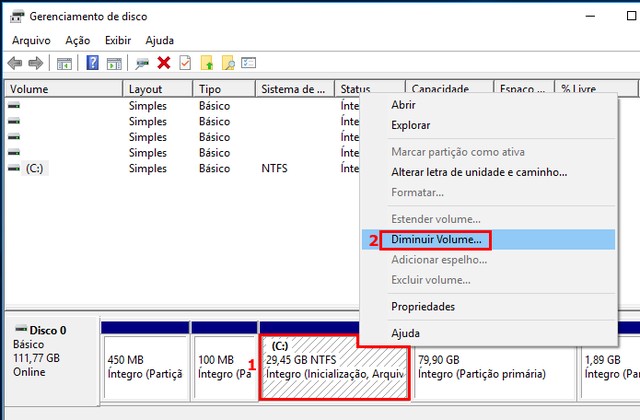This screenshot has width=640, height=420.
Task: Choose Explorar in the context menu
Action: [x=488, y=125]
